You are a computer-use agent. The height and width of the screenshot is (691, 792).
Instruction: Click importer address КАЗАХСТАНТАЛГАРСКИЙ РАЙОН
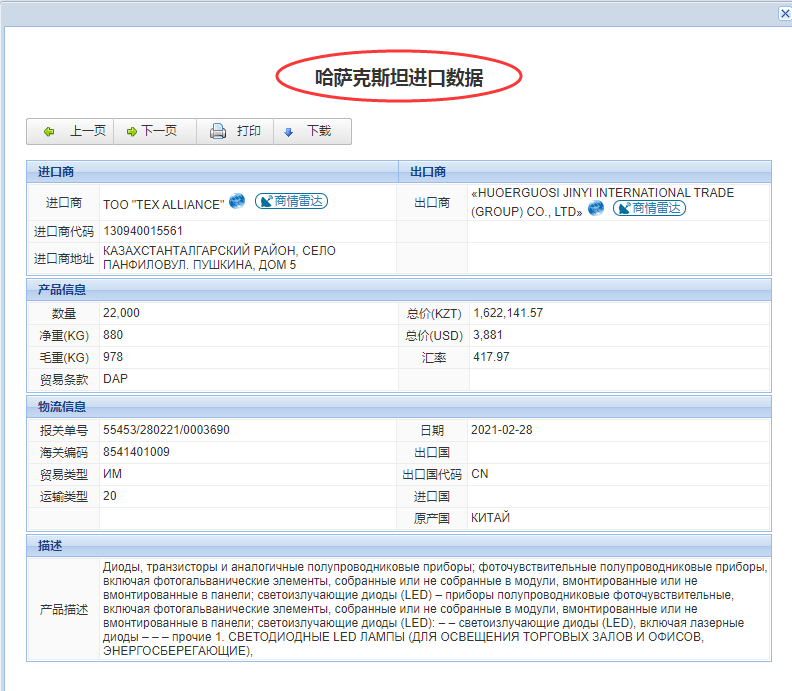[219, 258]
